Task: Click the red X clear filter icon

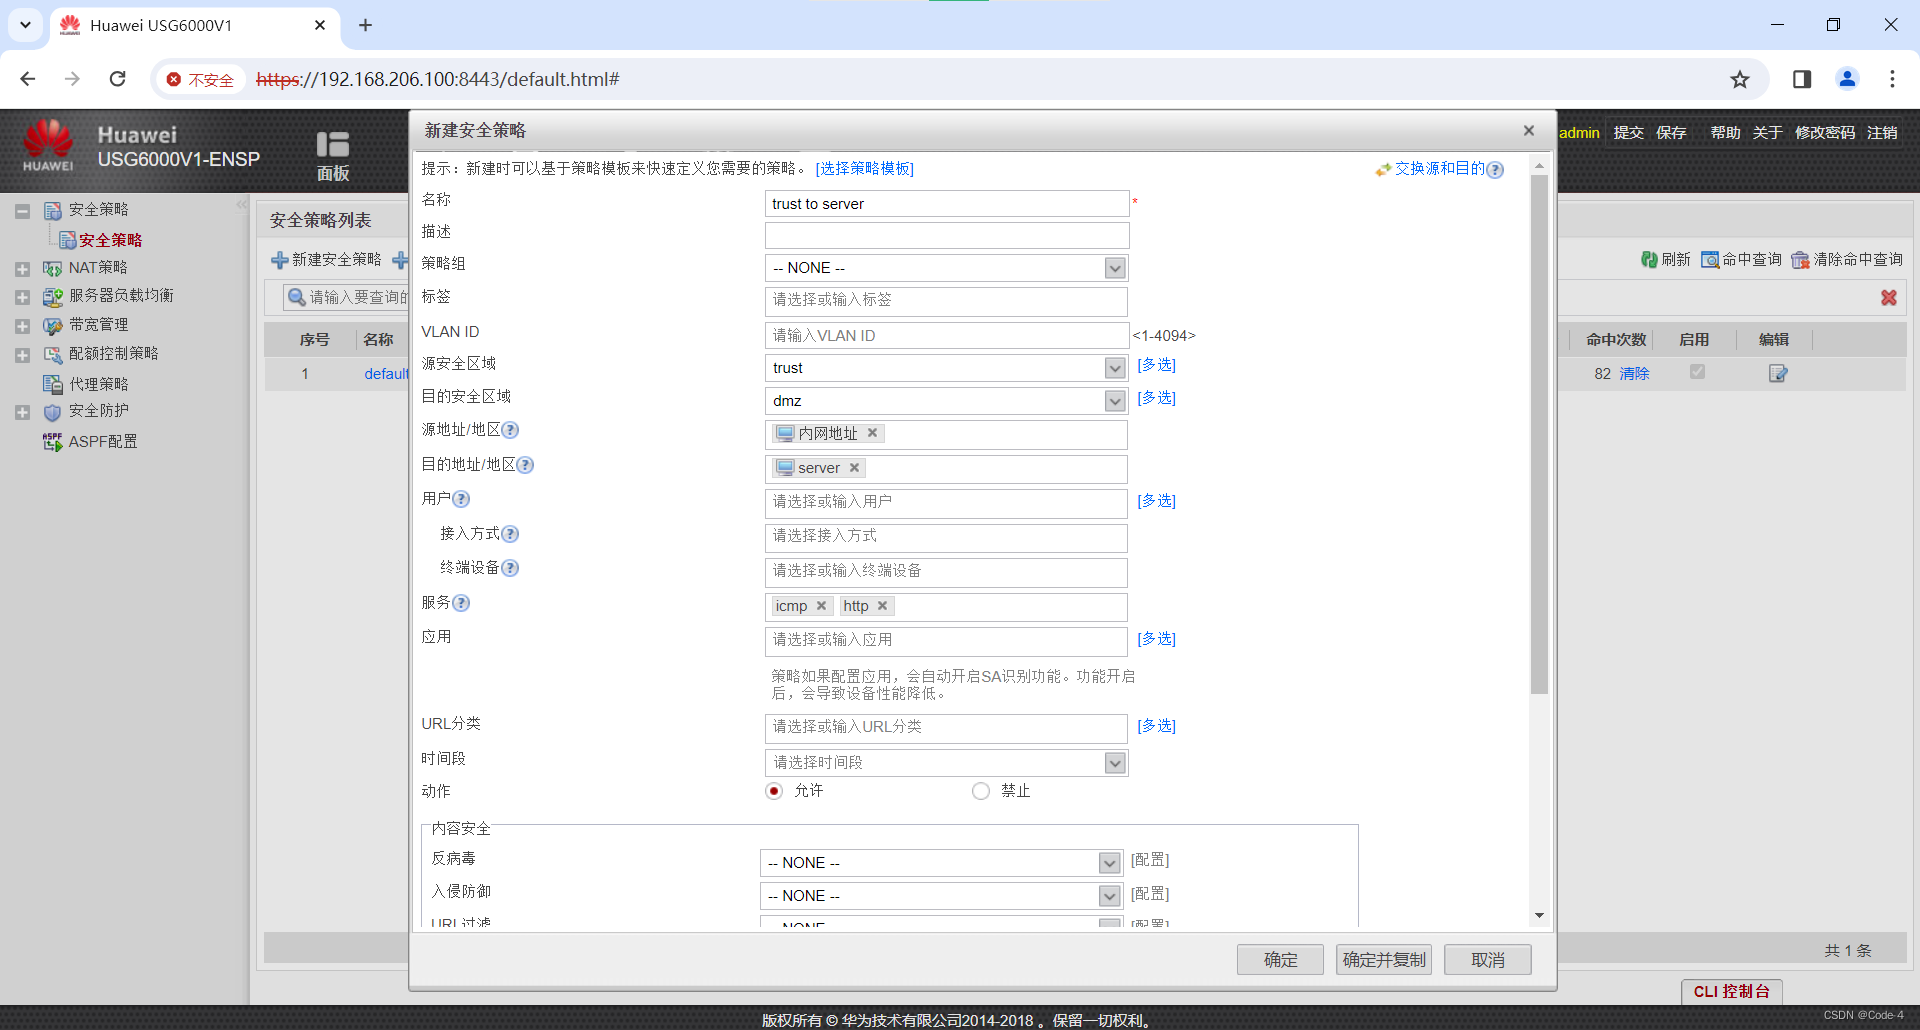Action: point(1889,298)
